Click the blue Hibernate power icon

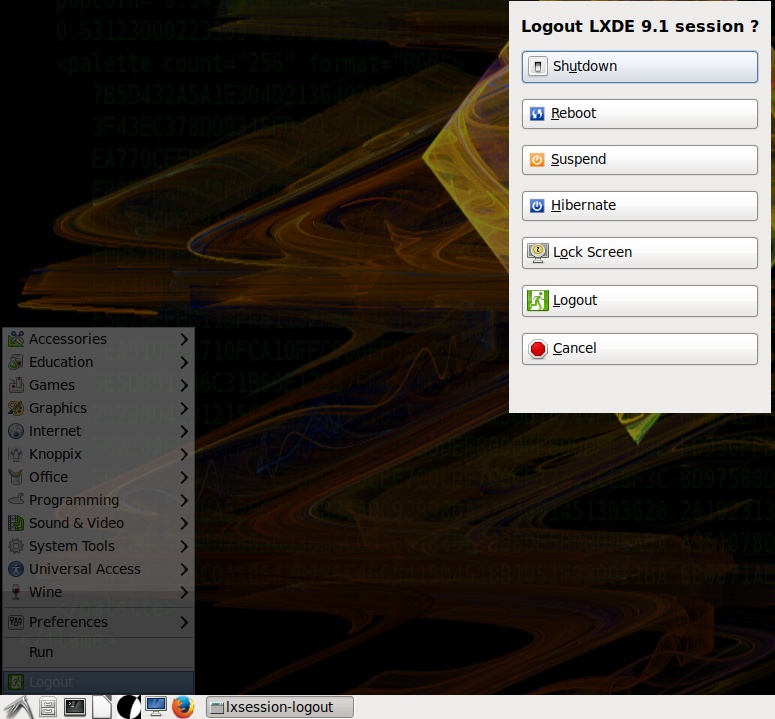(537, 206)
